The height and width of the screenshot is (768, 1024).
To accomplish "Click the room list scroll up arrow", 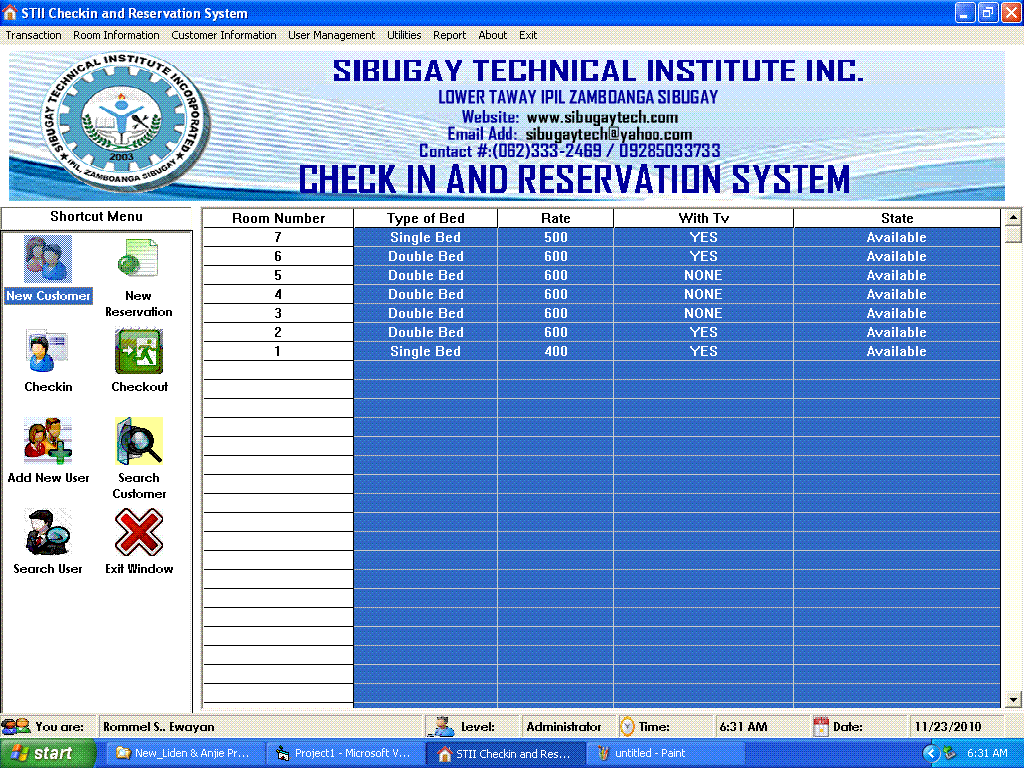I will 1012,217.
